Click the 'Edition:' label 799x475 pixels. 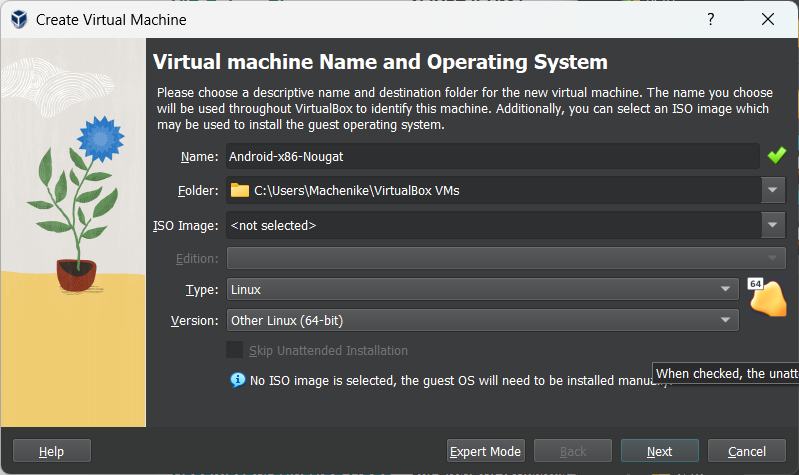(197, 258)
